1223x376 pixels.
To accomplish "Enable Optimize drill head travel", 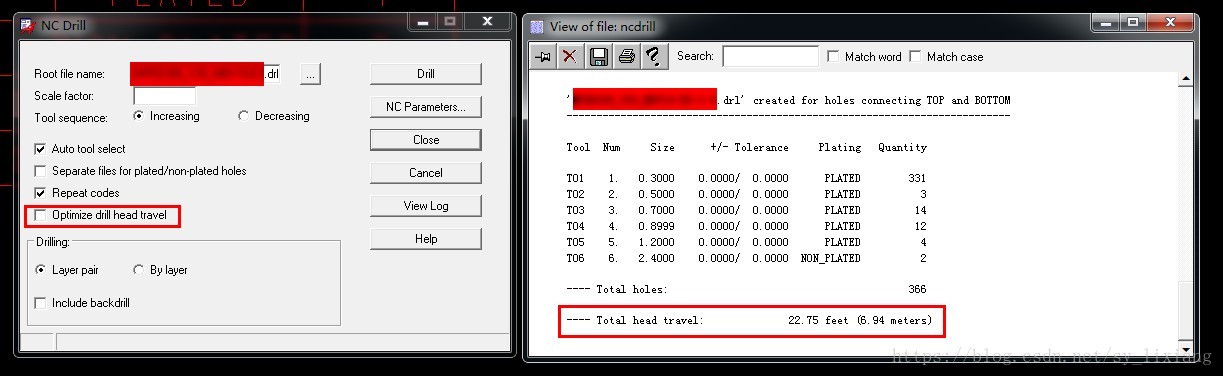I will point(40,215).
